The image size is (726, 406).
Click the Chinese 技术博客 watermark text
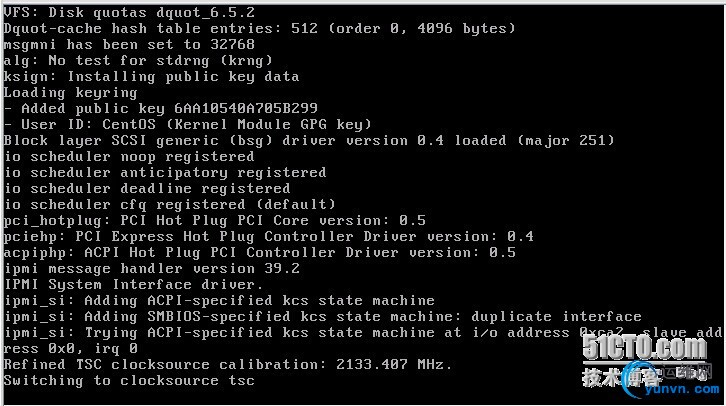coord(620,377)
